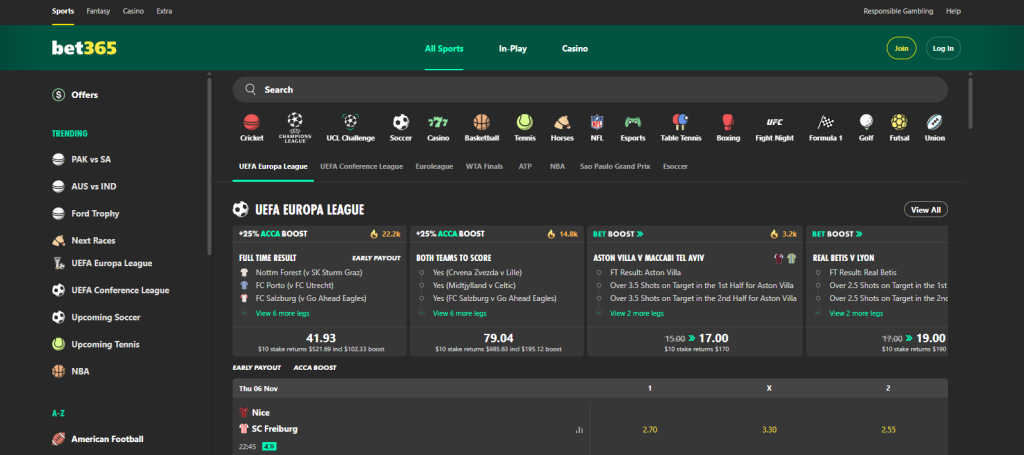The image size is (1024, 455).
Task: Select 3.30 draw odds
Action: pyautogui.click(x=769, y=430)
